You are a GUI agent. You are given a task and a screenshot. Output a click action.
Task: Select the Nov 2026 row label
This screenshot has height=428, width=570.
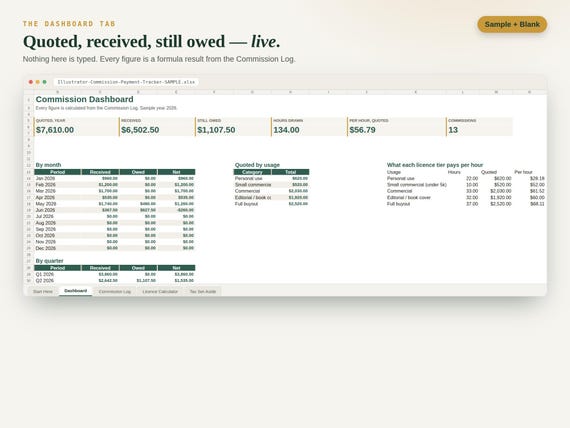[x=45, y=242]
